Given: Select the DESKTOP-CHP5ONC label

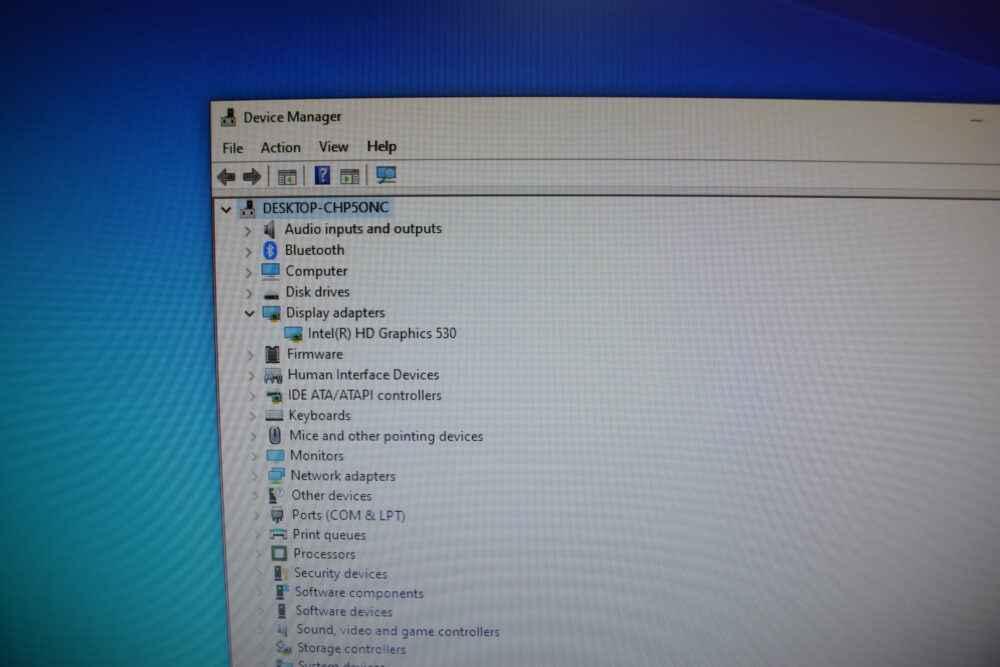Looking at the screenshot, I should coord(325,208).
